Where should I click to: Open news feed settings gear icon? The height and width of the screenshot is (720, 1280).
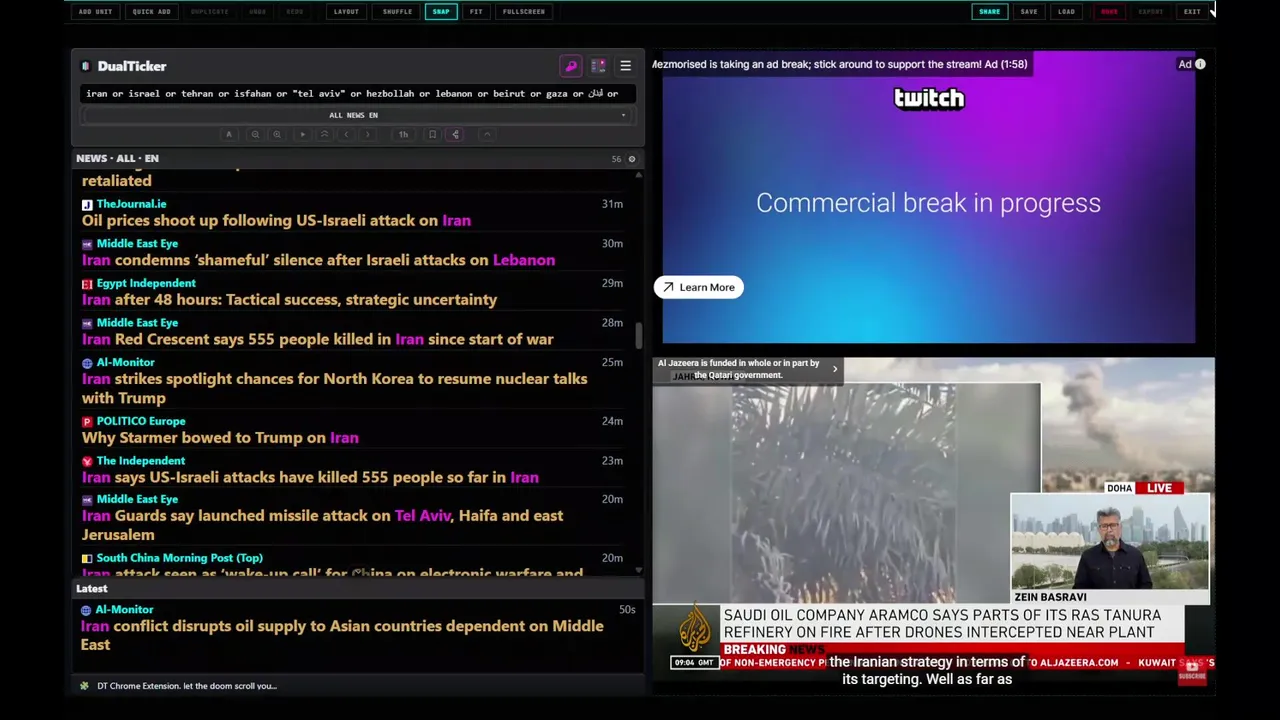point(631,159)
